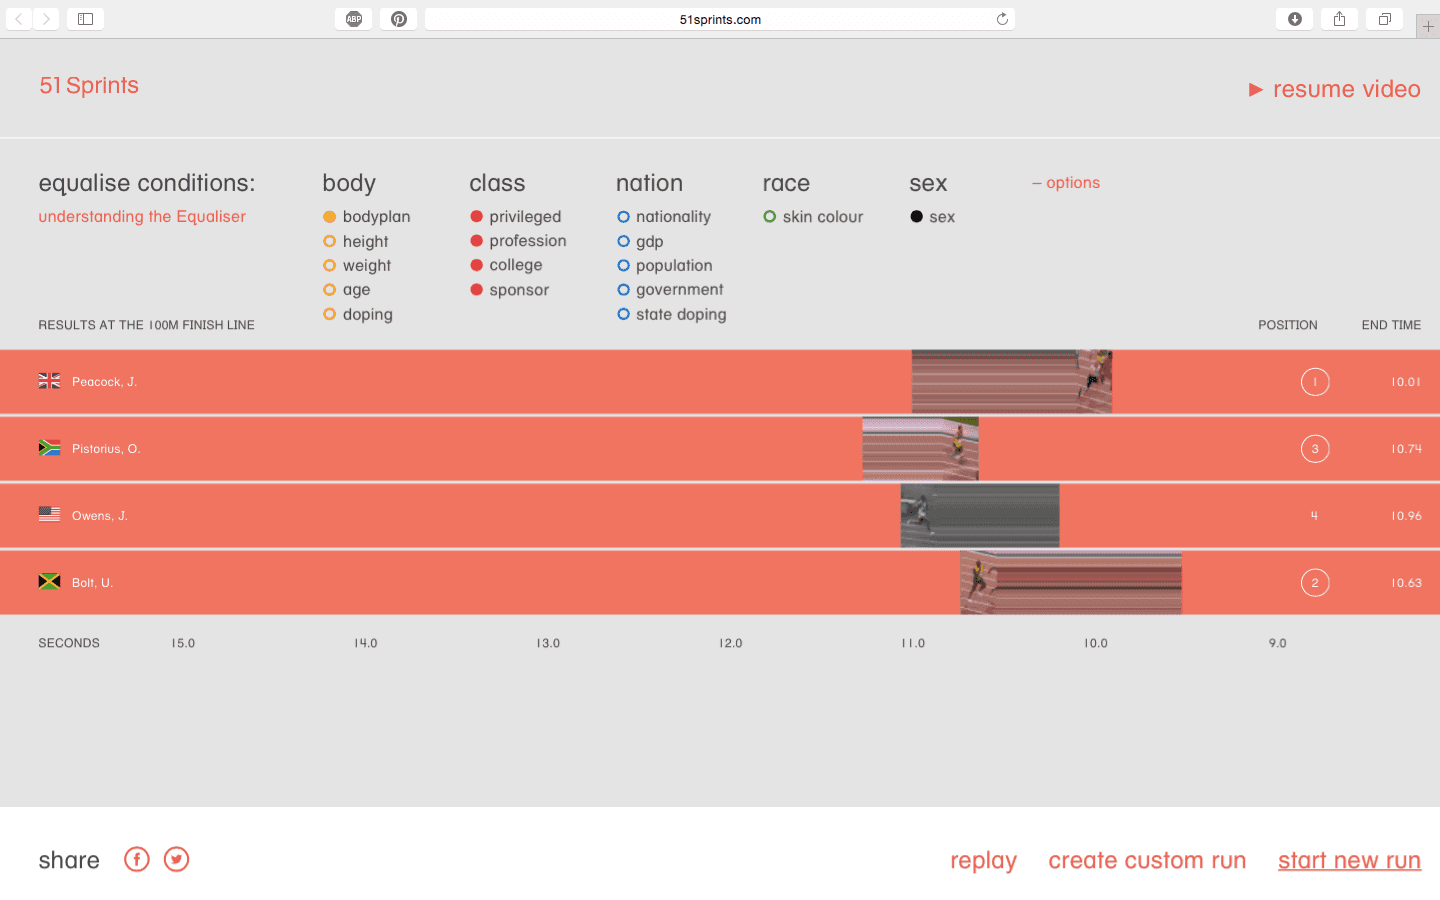Reload the 51sprints.com page
This screenshot has width=1440, height=900.
click(x=1002, y=19)
